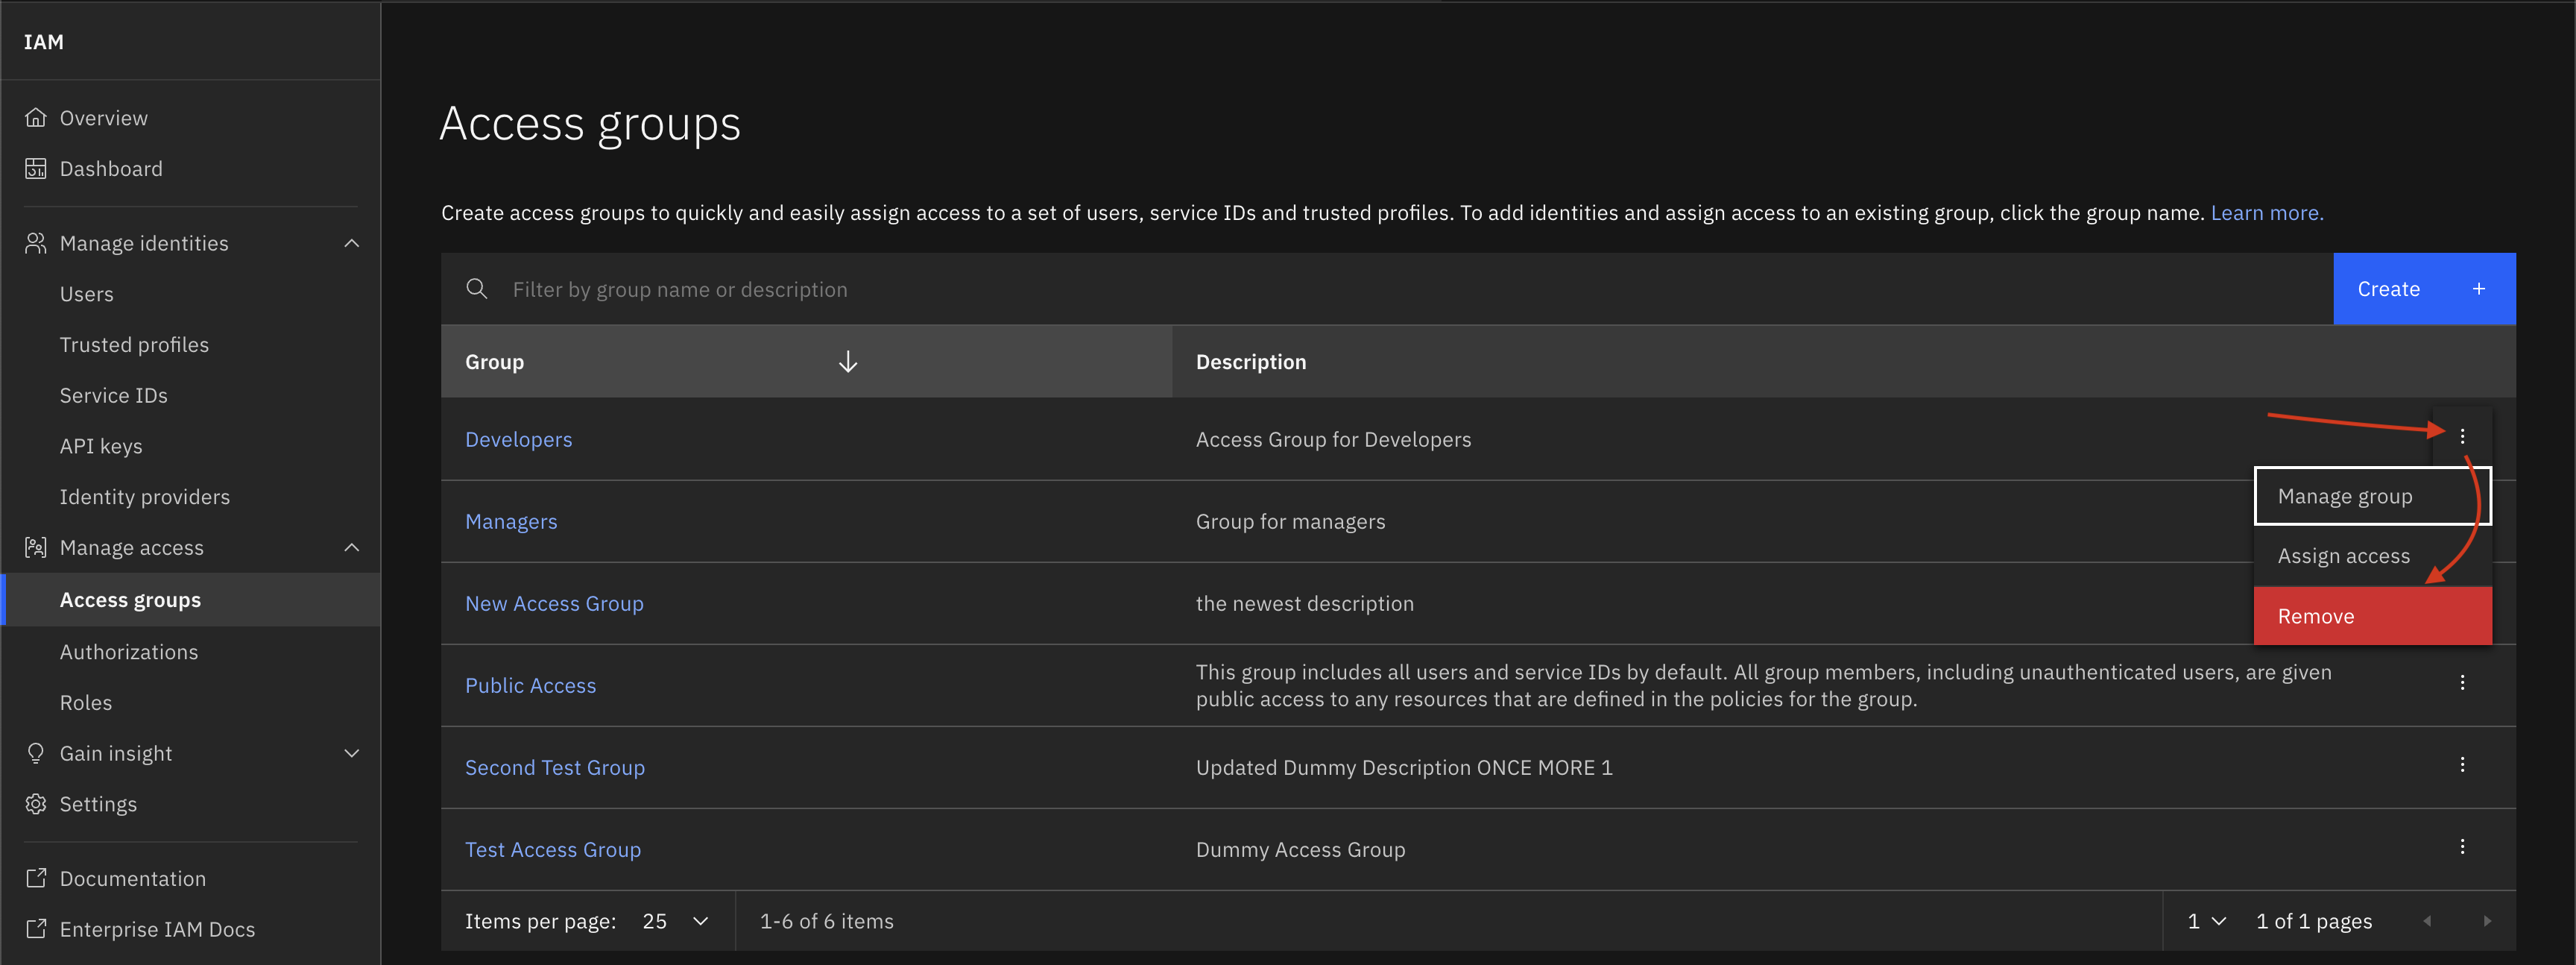Screen dimensions: 2576x965
Task: Open the Managers group link
Action: 511,521
